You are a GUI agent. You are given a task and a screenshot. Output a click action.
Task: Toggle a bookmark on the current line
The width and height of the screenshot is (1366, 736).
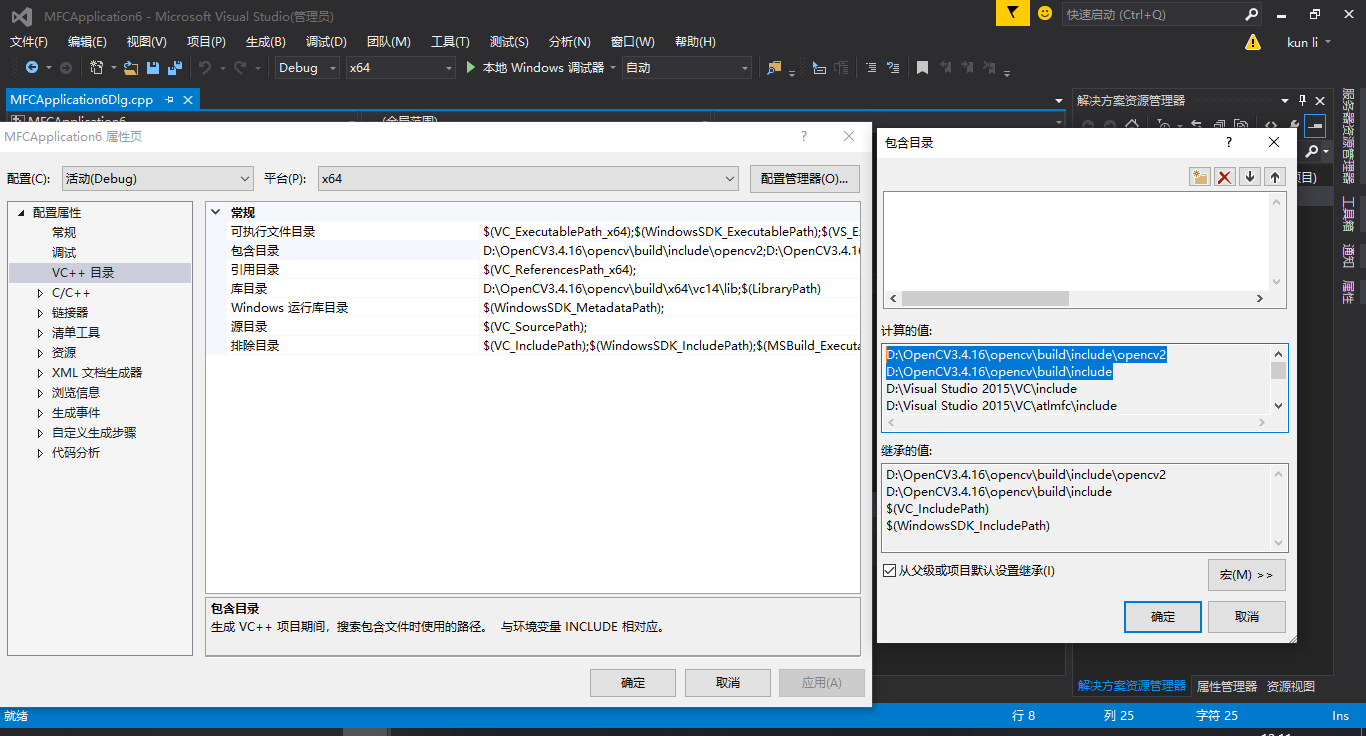[x=921, y=68]
